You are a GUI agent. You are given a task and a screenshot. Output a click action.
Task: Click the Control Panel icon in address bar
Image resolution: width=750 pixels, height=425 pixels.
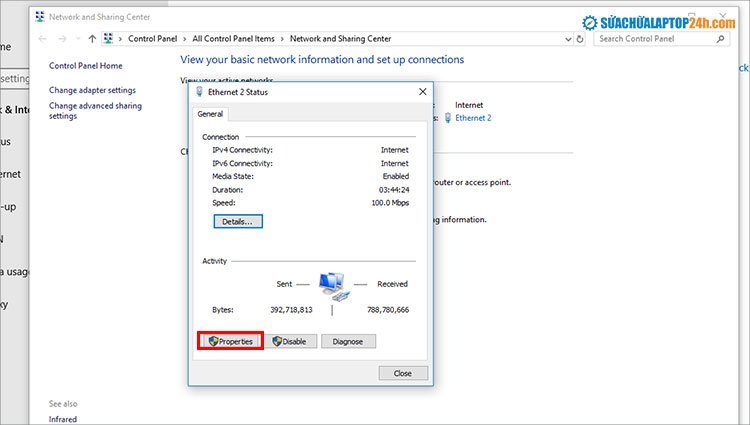108,39
